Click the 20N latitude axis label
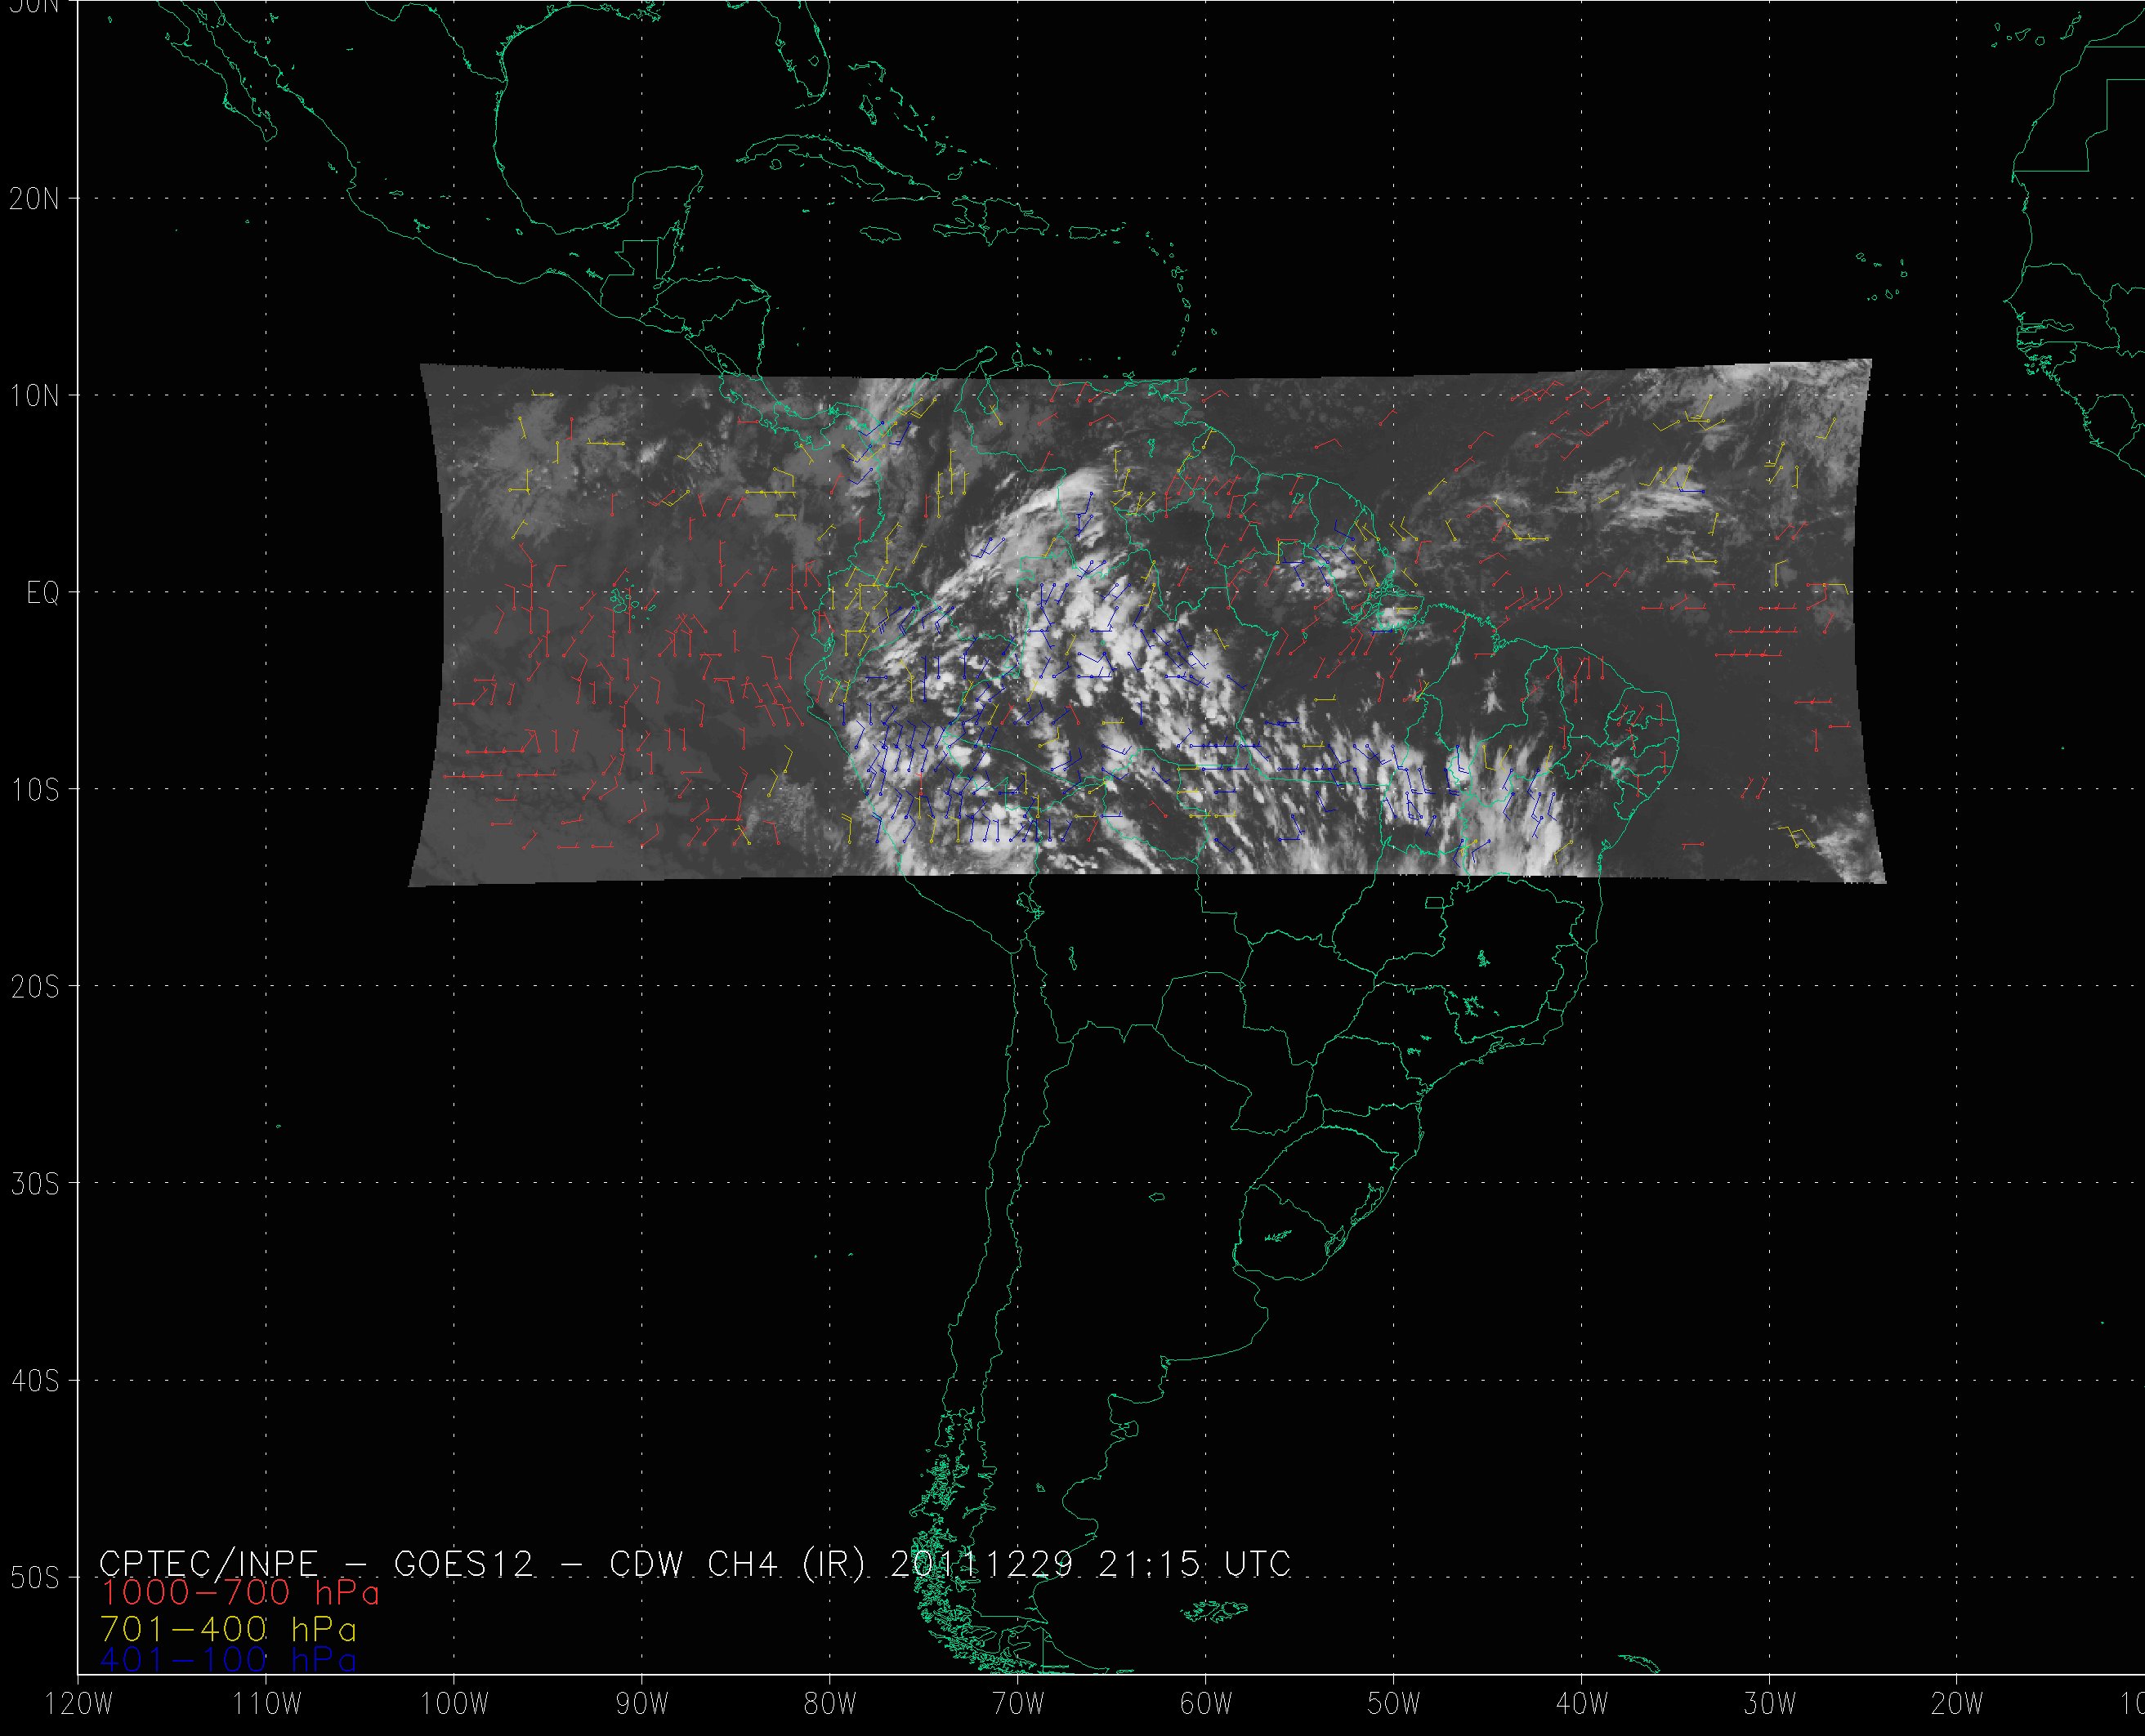The height and width of the screenshot is (1736, 2145). 34,199
